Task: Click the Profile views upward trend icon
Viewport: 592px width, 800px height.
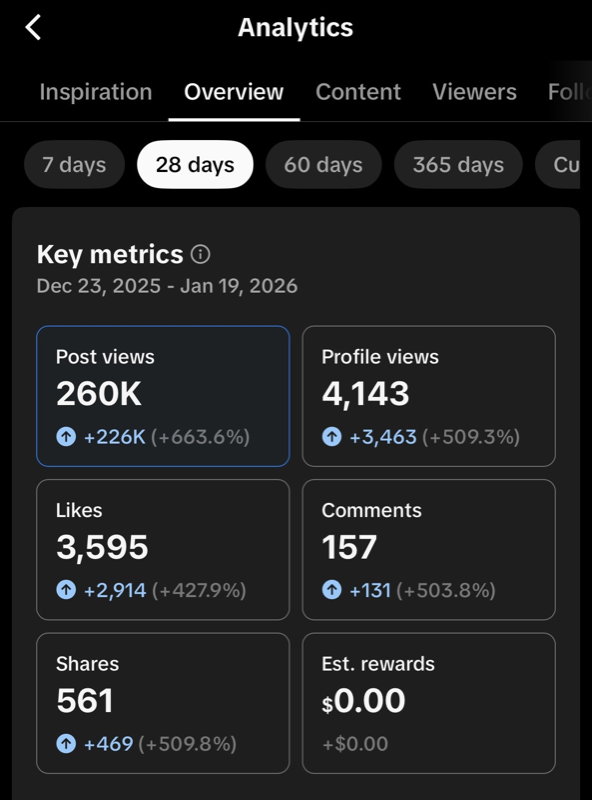Action: click(330, 437)
